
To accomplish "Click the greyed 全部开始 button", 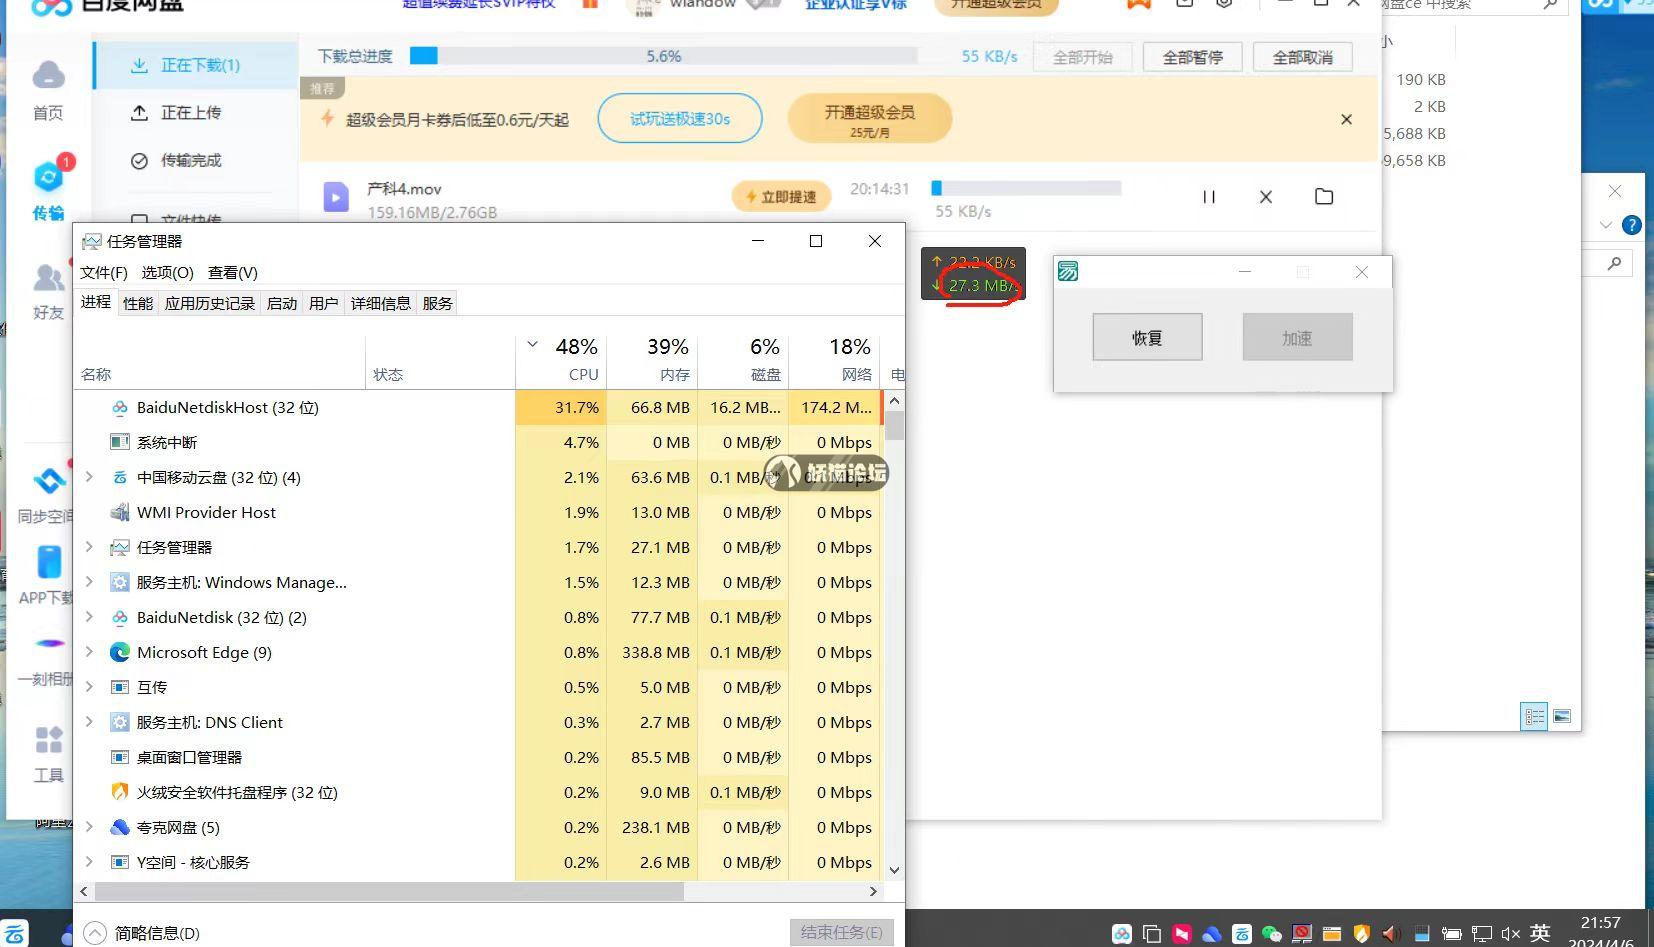I will point(1083,57).
